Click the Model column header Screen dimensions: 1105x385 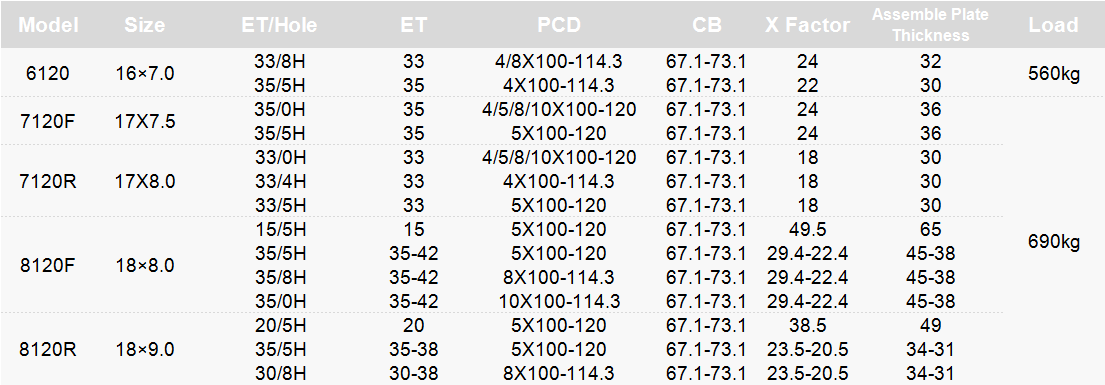click(48, 25)
